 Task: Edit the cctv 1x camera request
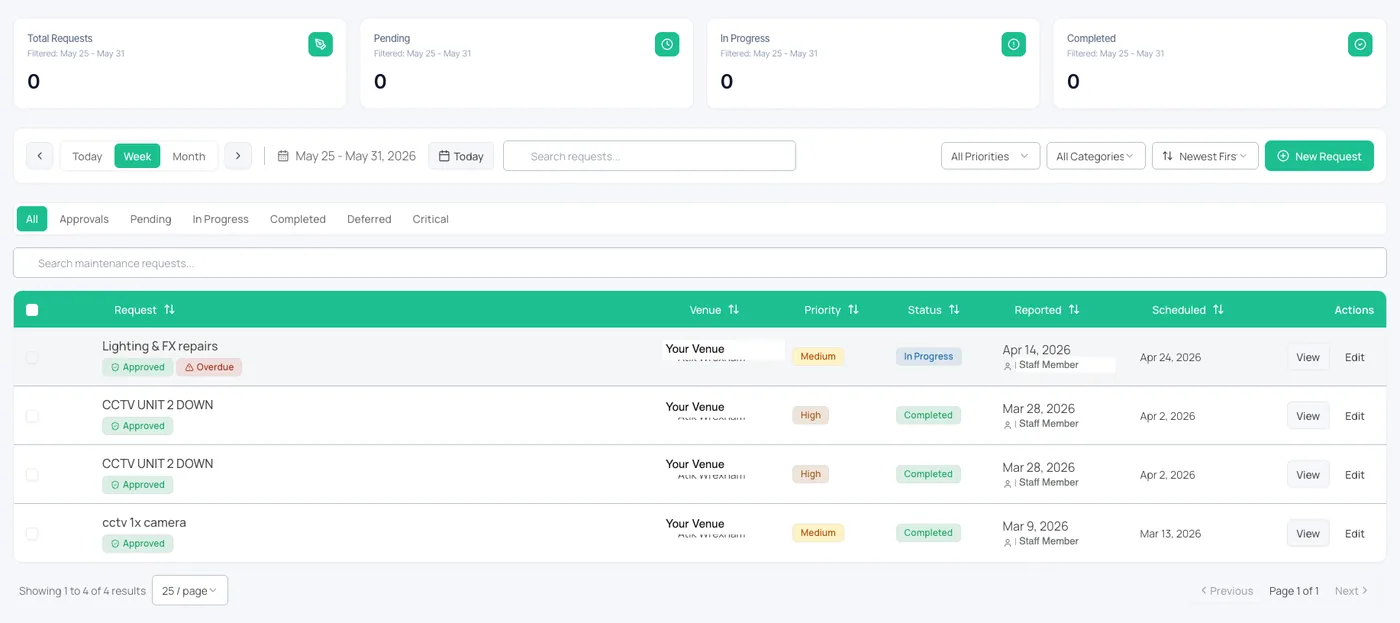1355,534
